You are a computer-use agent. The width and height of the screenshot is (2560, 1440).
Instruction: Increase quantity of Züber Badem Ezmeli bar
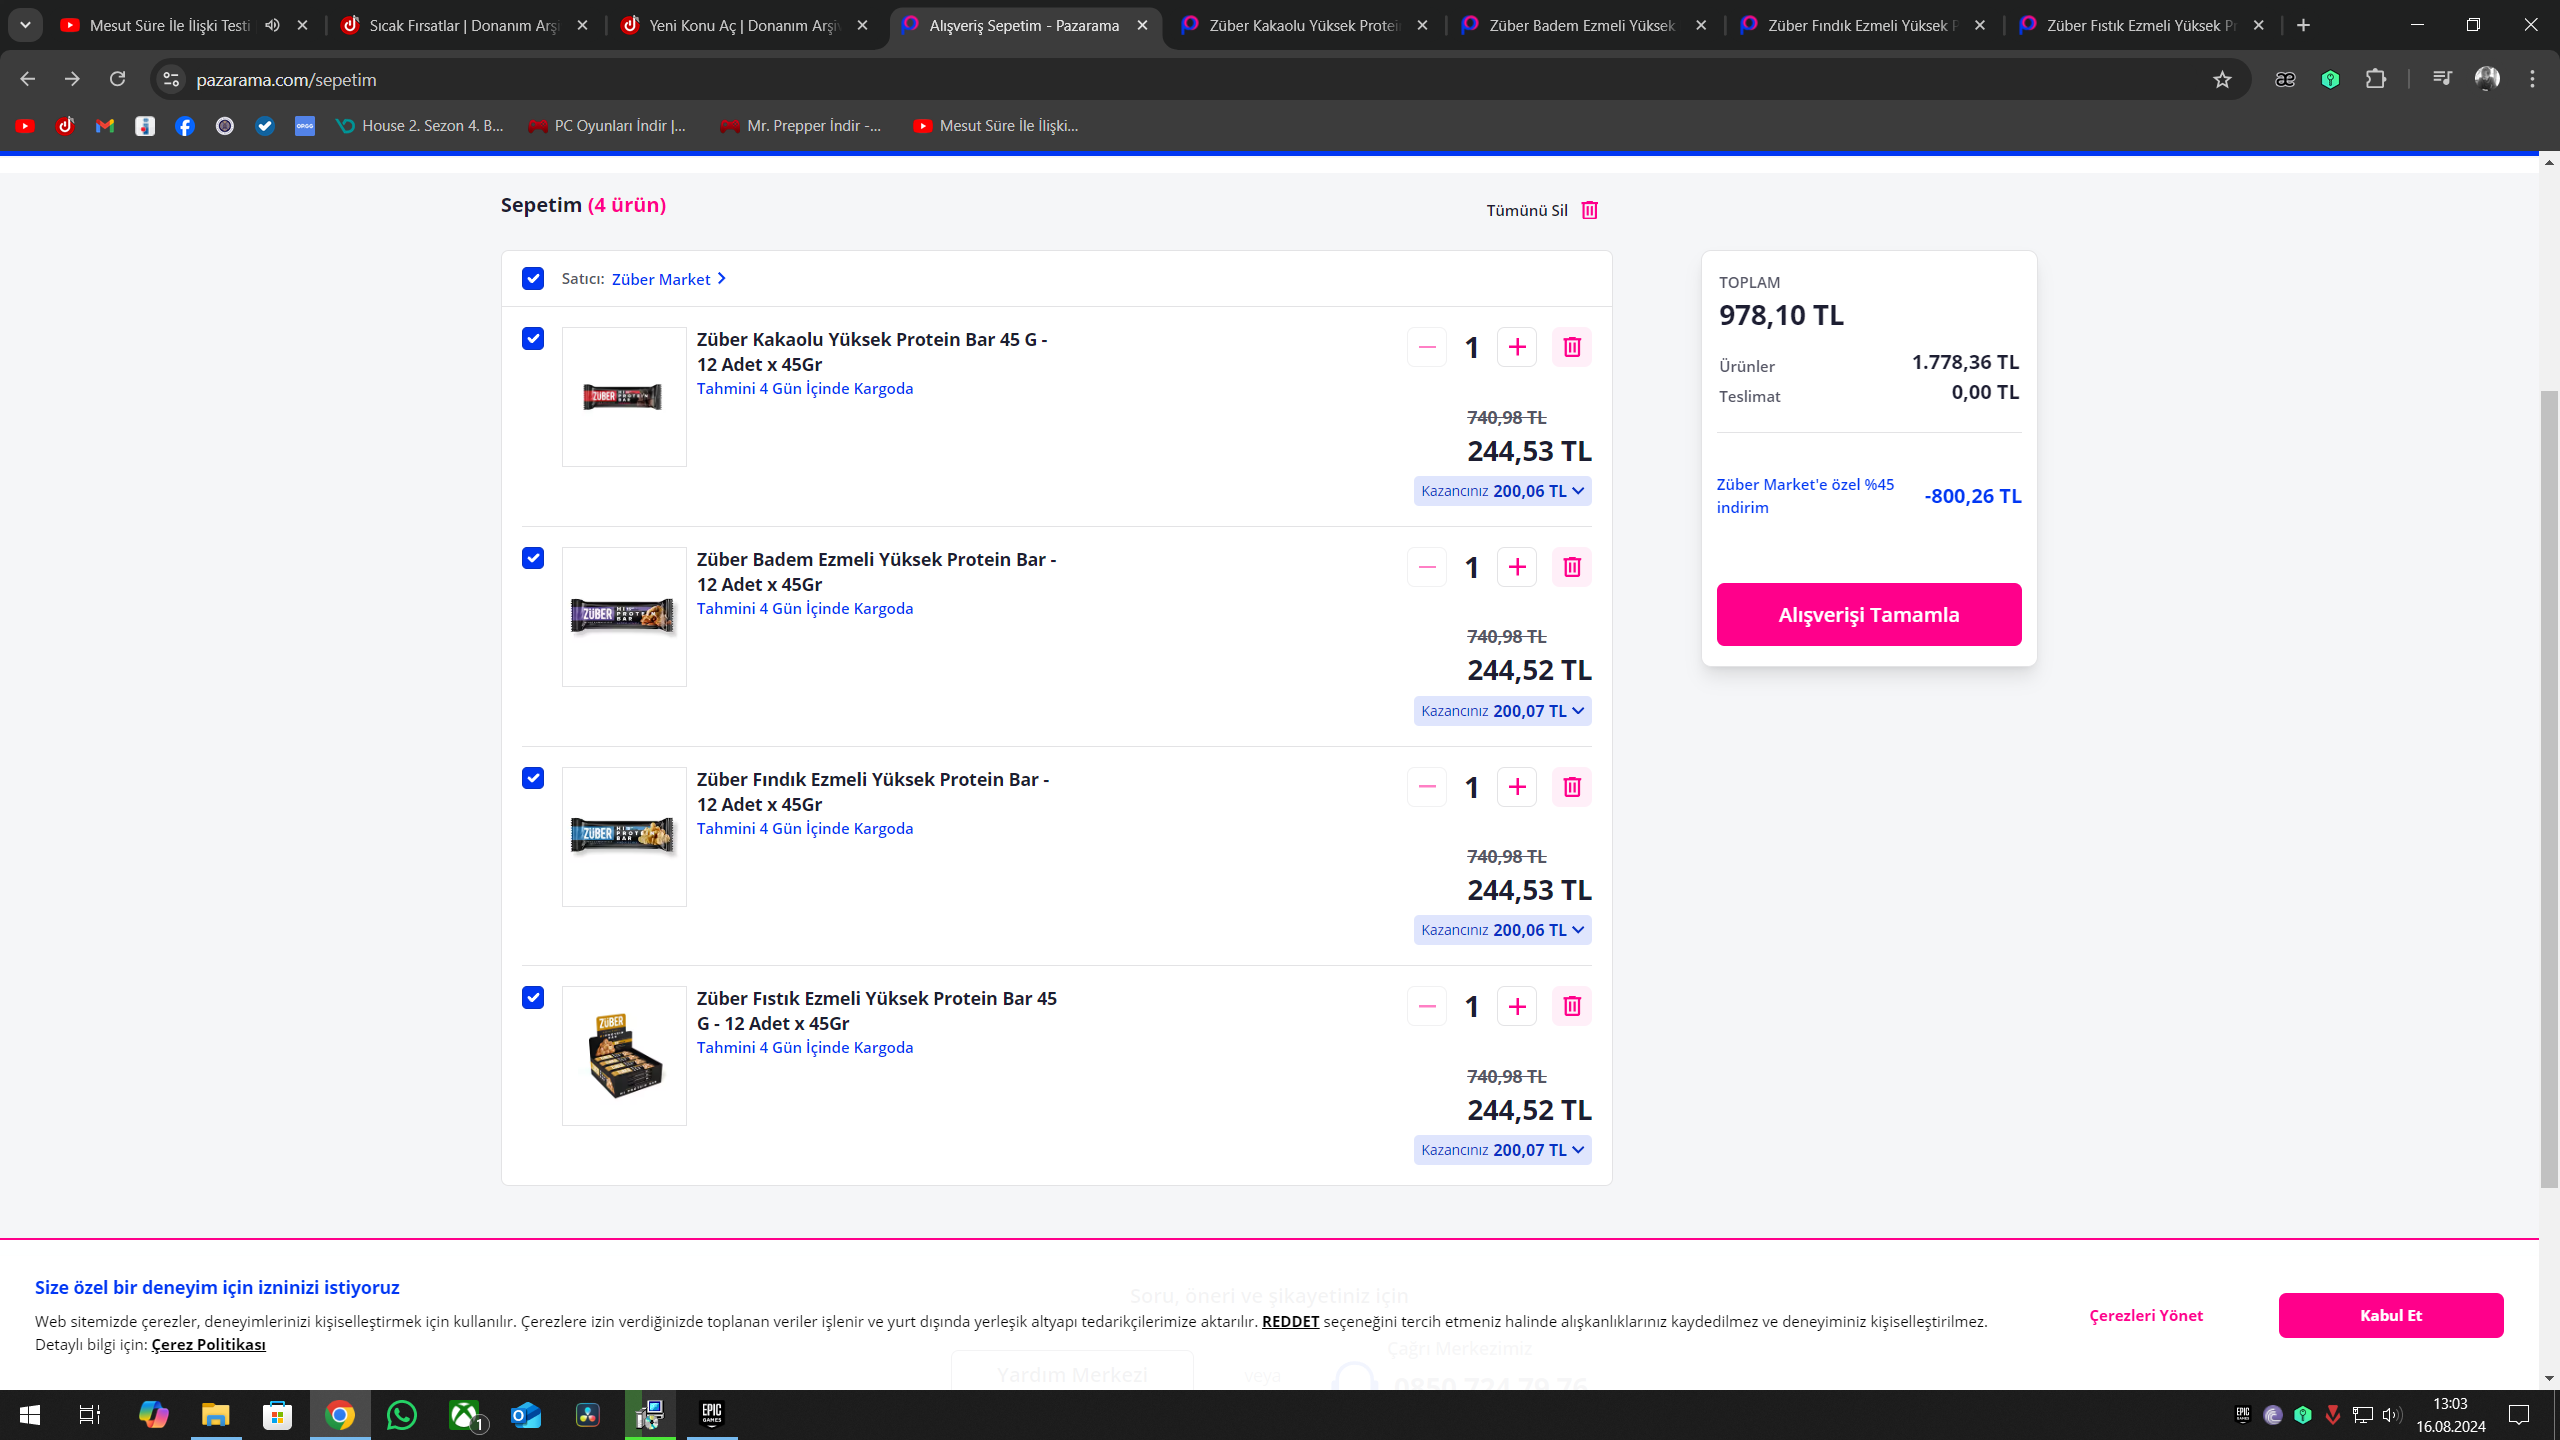[x=1516, y=567]
